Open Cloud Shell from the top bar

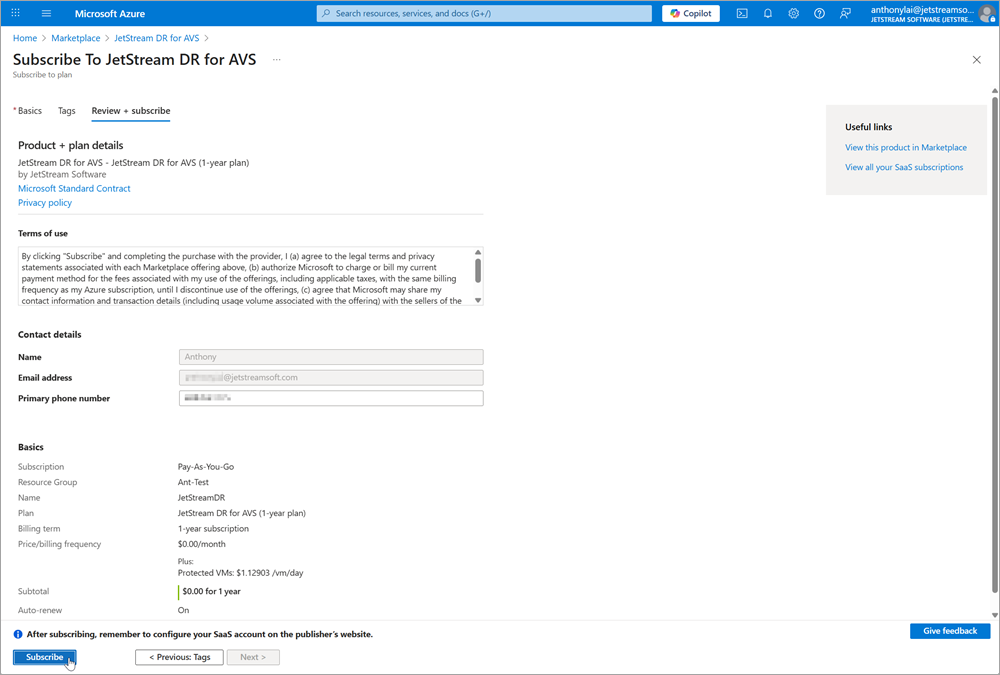[x=742, y=13]
